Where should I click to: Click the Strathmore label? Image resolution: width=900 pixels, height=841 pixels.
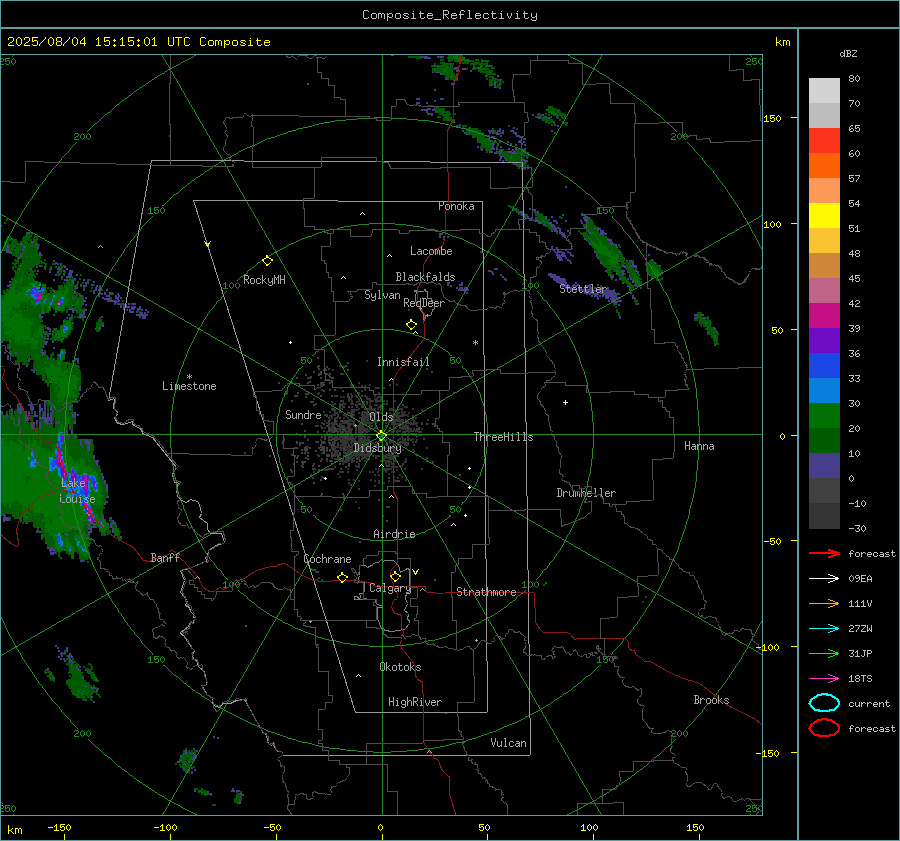486,592
